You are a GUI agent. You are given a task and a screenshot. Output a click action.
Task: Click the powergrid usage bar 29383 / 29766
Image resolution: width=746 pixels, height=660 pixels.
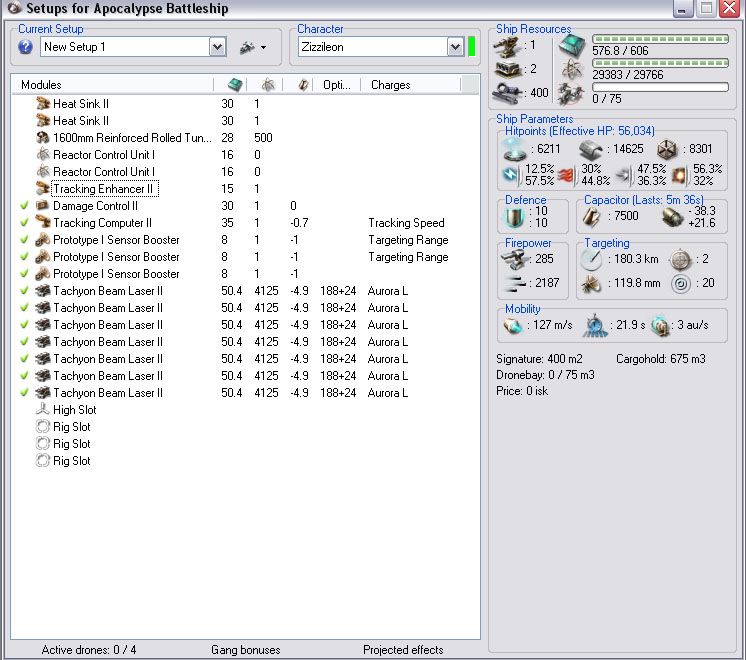[x=660, y=63]
